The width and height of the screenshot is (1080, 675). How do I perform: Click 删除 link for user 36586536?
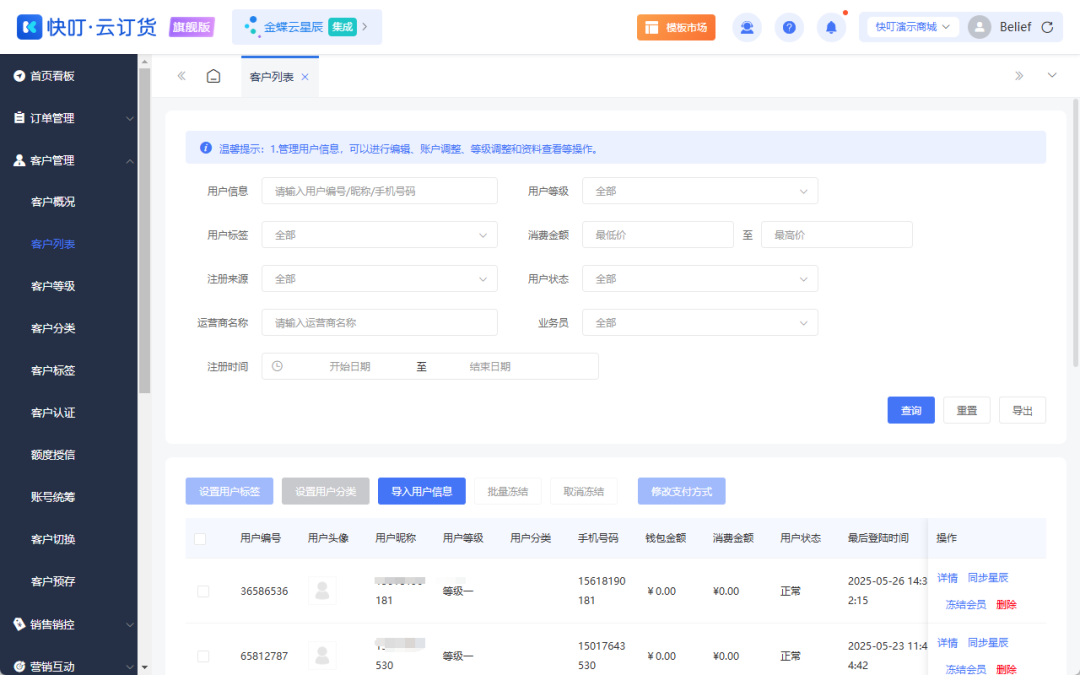(1005, 604)
